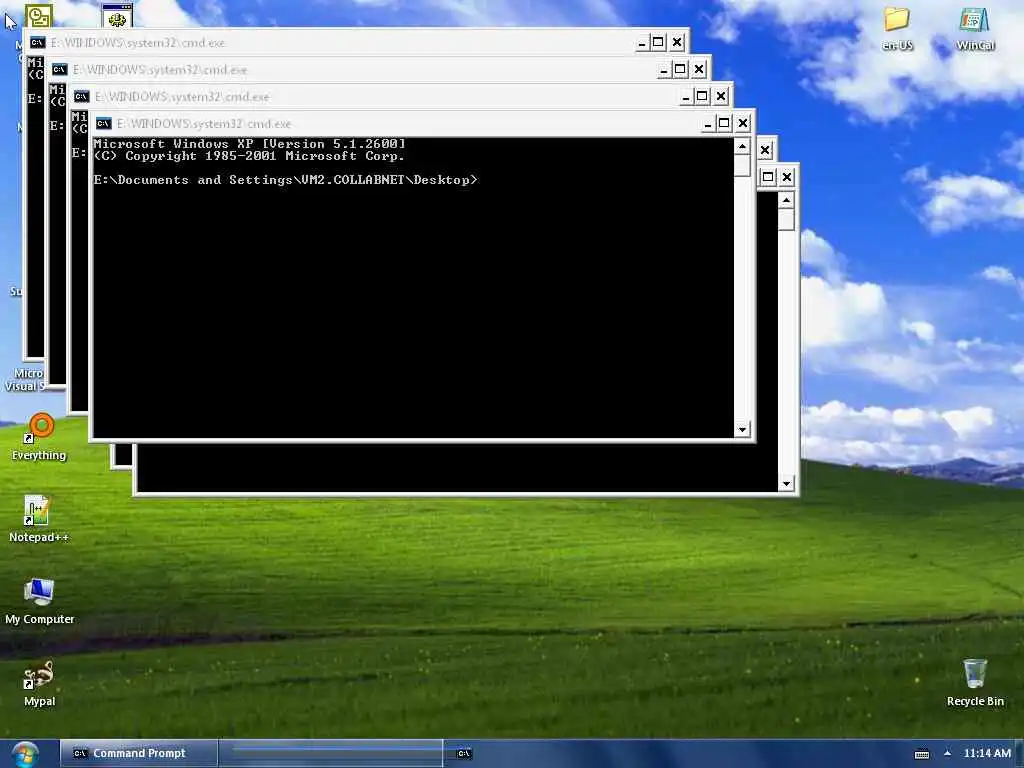Viewport: 1024px width, 768px height.
Task: Click the front cmd.exe title bar text
Action: pyautogui.click(x=204, y=123)
